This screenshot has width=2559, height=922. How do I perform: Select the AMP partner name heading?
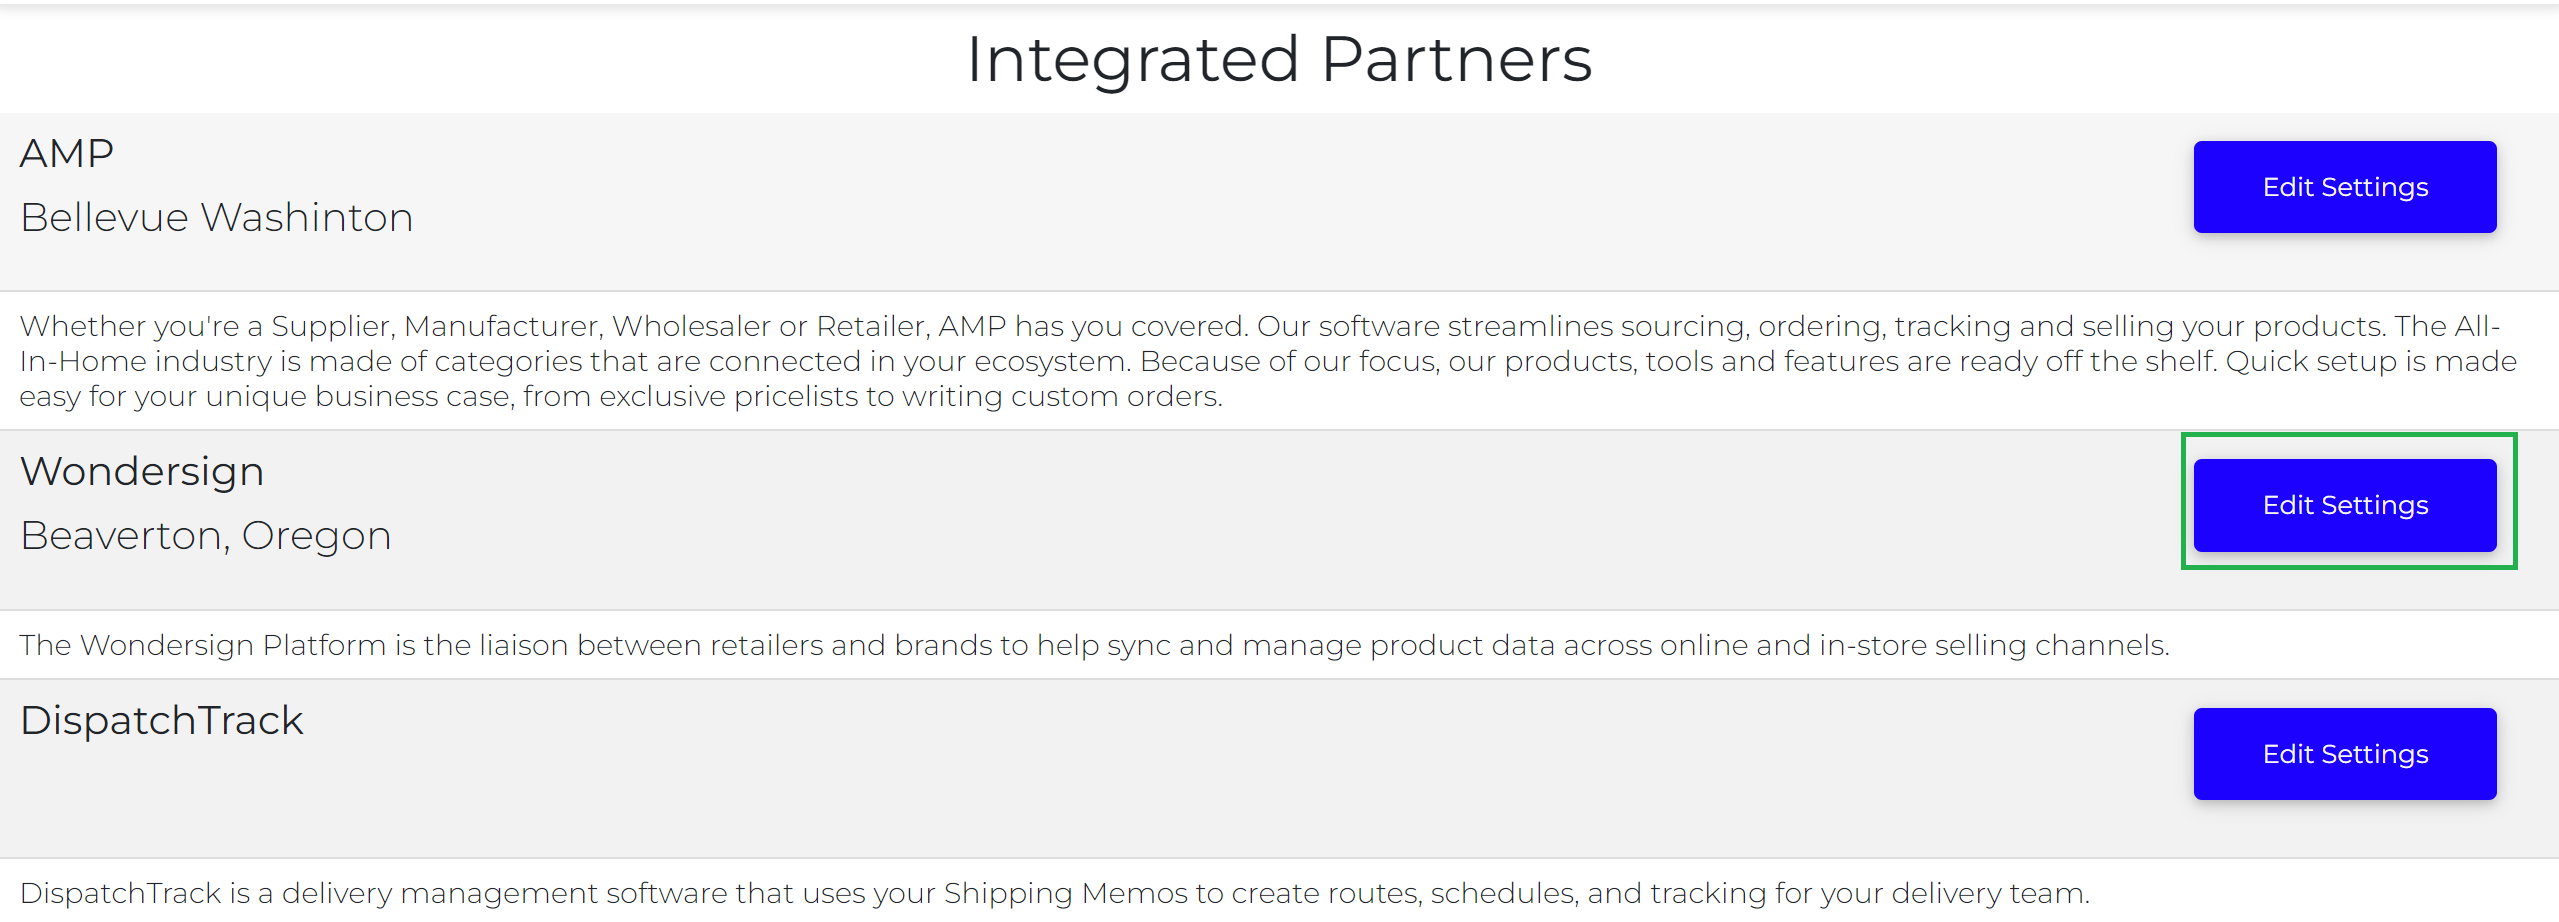[x=67, y=154]
